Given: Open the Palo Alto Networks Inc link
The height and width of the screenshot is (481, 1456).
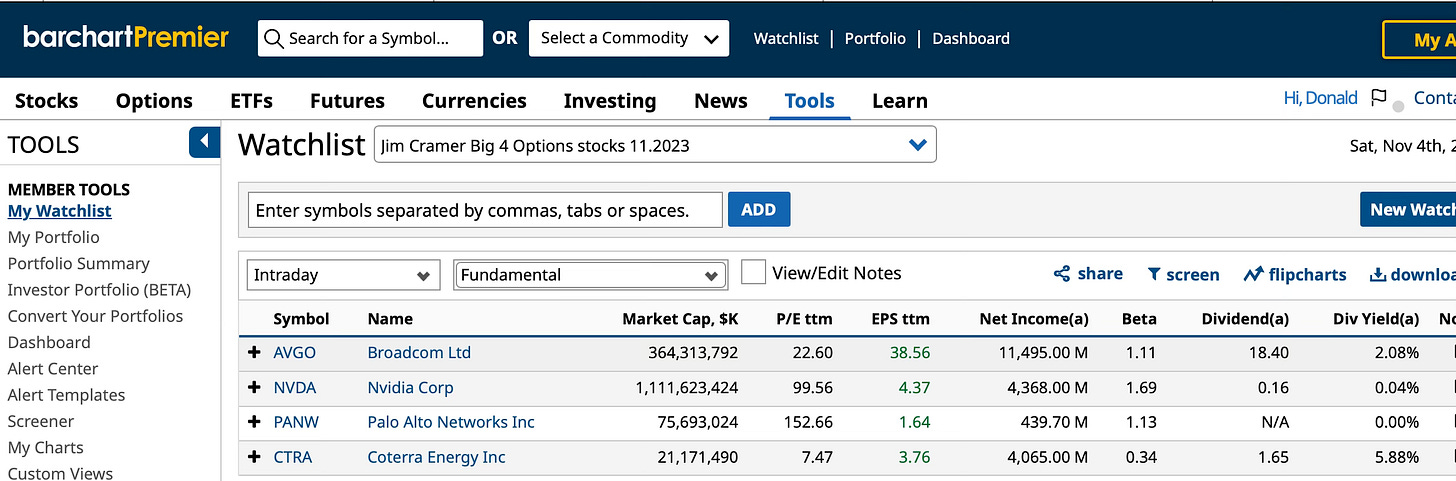Looking at the screenshot, I should point(451,422).
